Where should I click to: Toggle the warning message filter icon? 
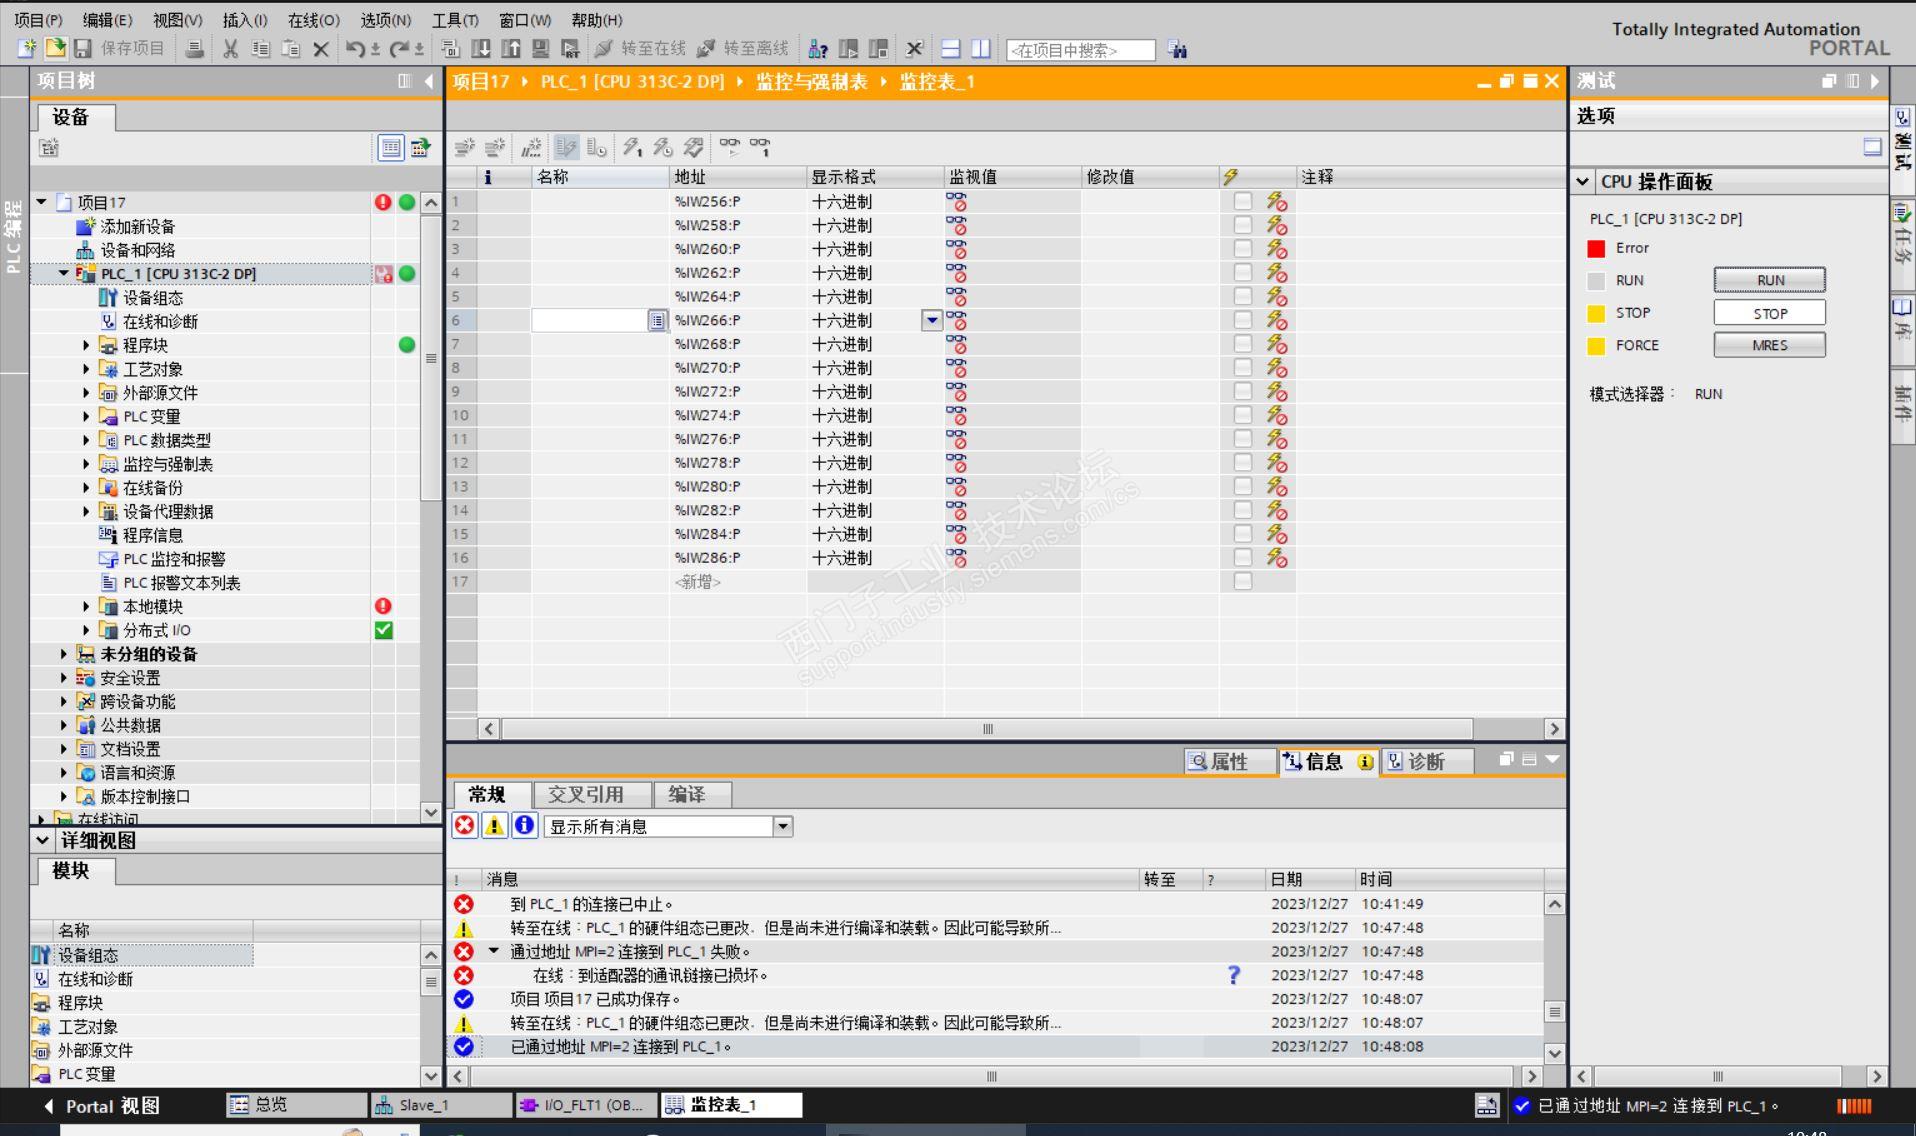pos(494,826)
